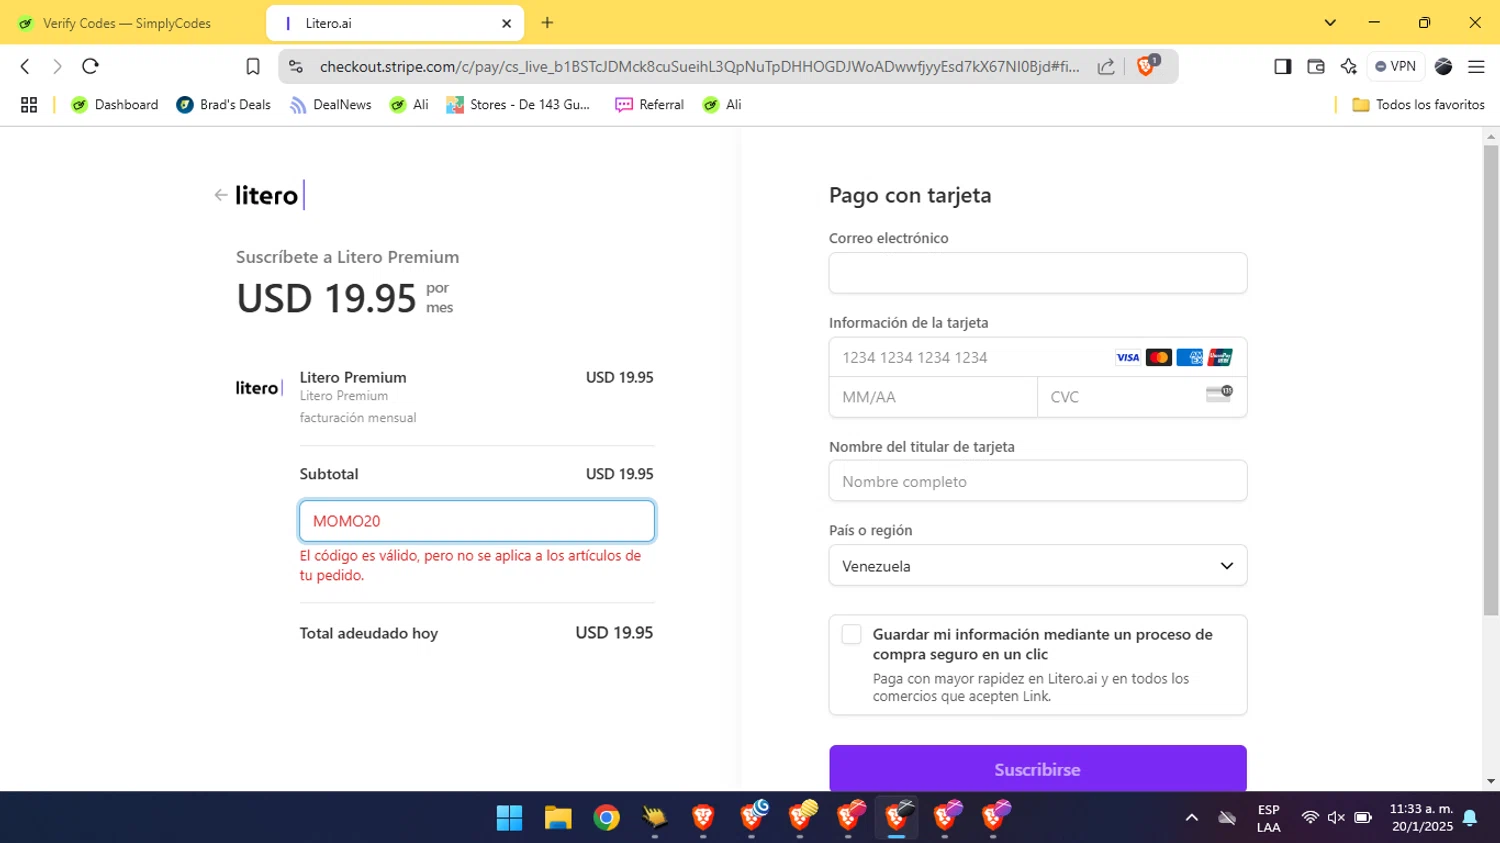This screenshot has height=843, width=1500.
Task: Open Todos los favoritos folder
Action: click(x=1418, y=104)
